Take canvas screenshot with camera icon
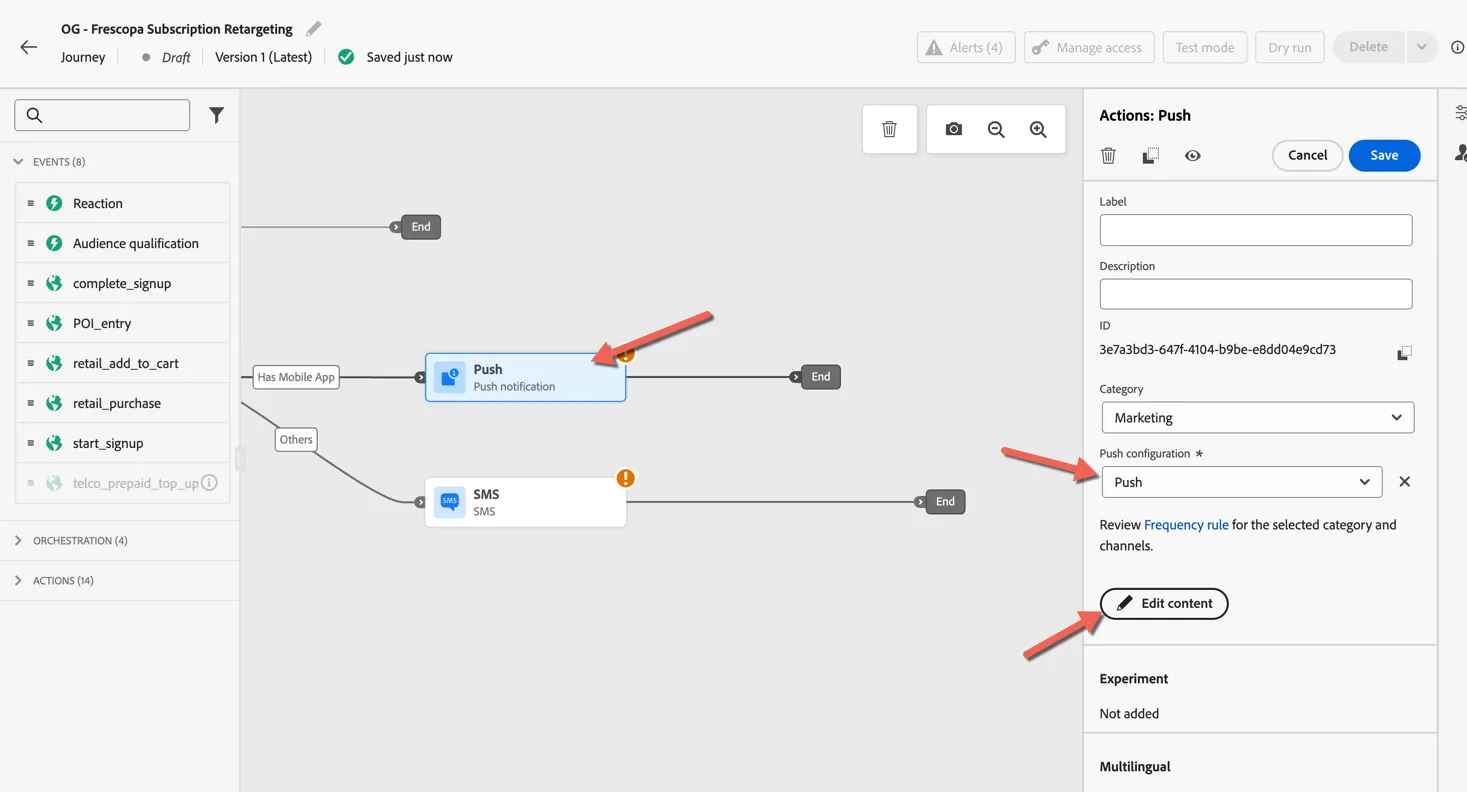Screen dimensions: 1467x792 pos(954,129)
